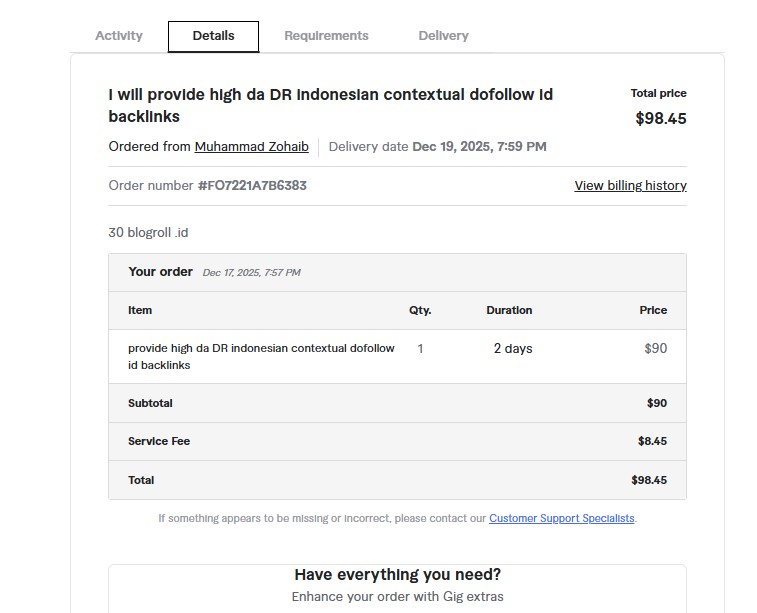Switch to the Activity tab
This screenshot has width=757, height=613.
[119, 36]
